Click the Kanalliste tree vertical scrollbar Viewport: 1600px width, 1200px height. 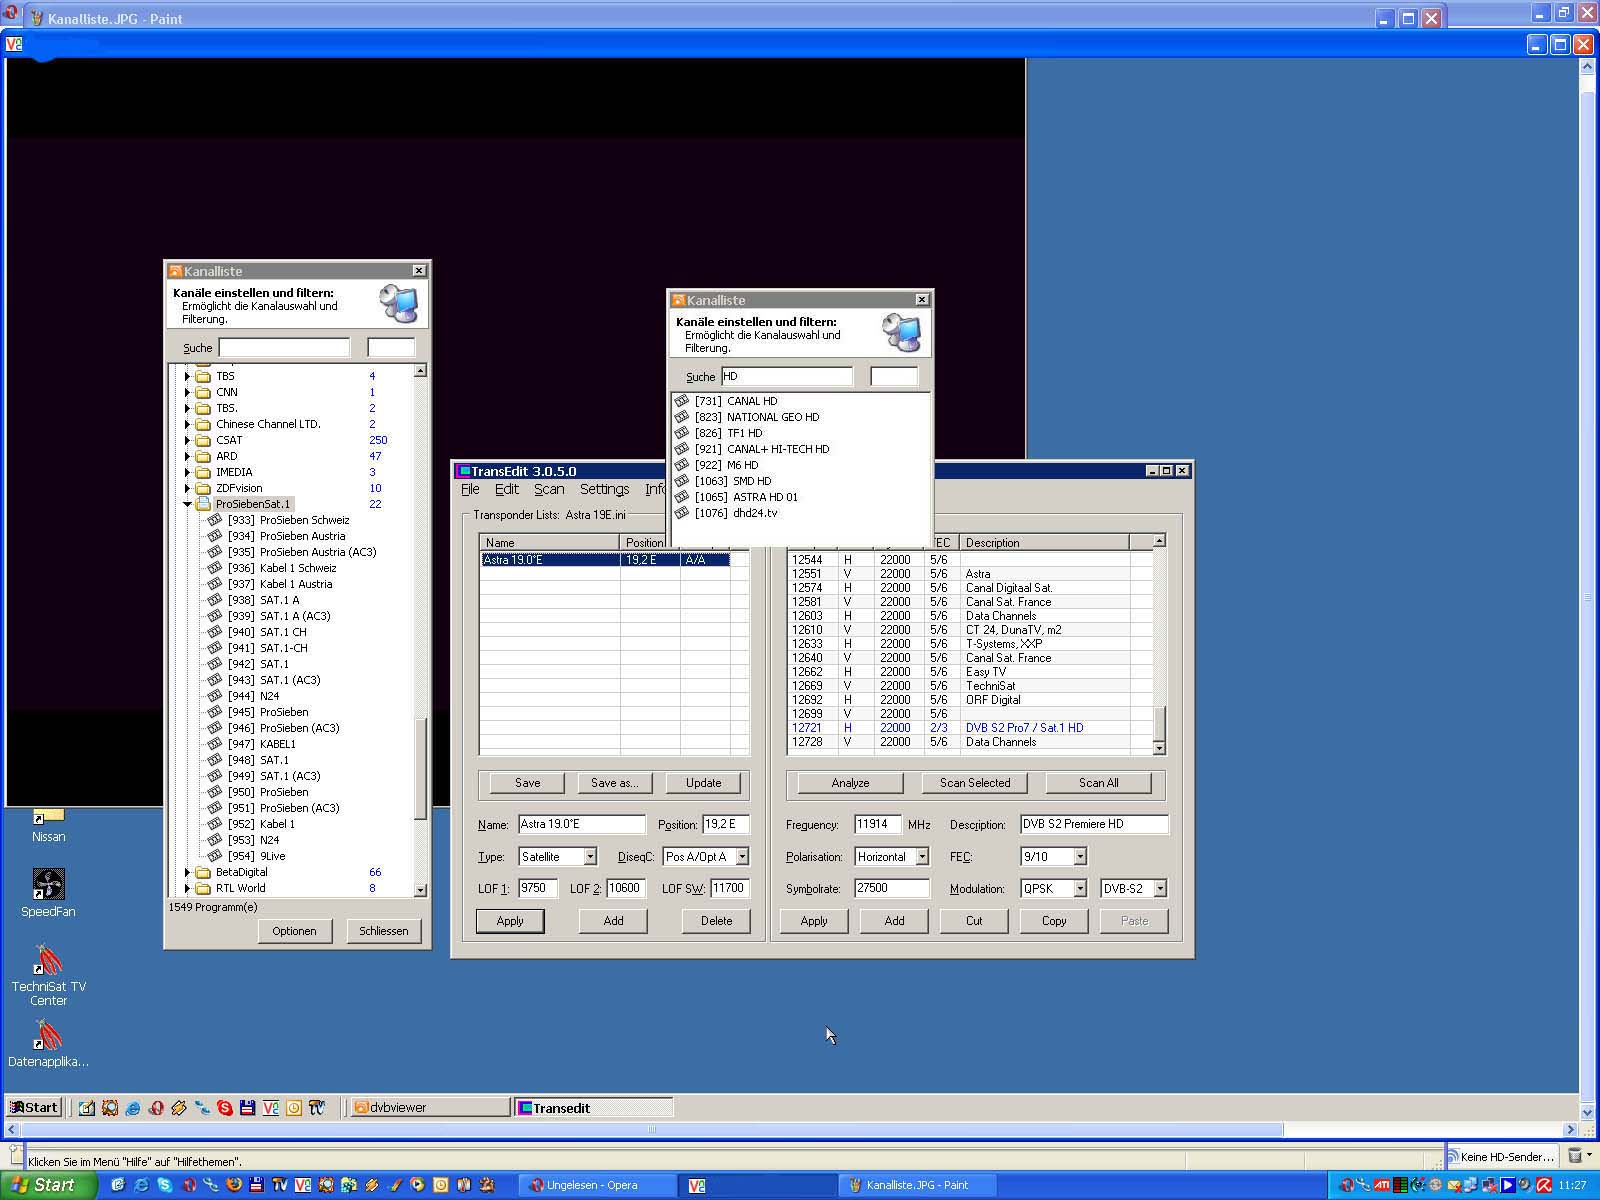(x=420, y=767)
